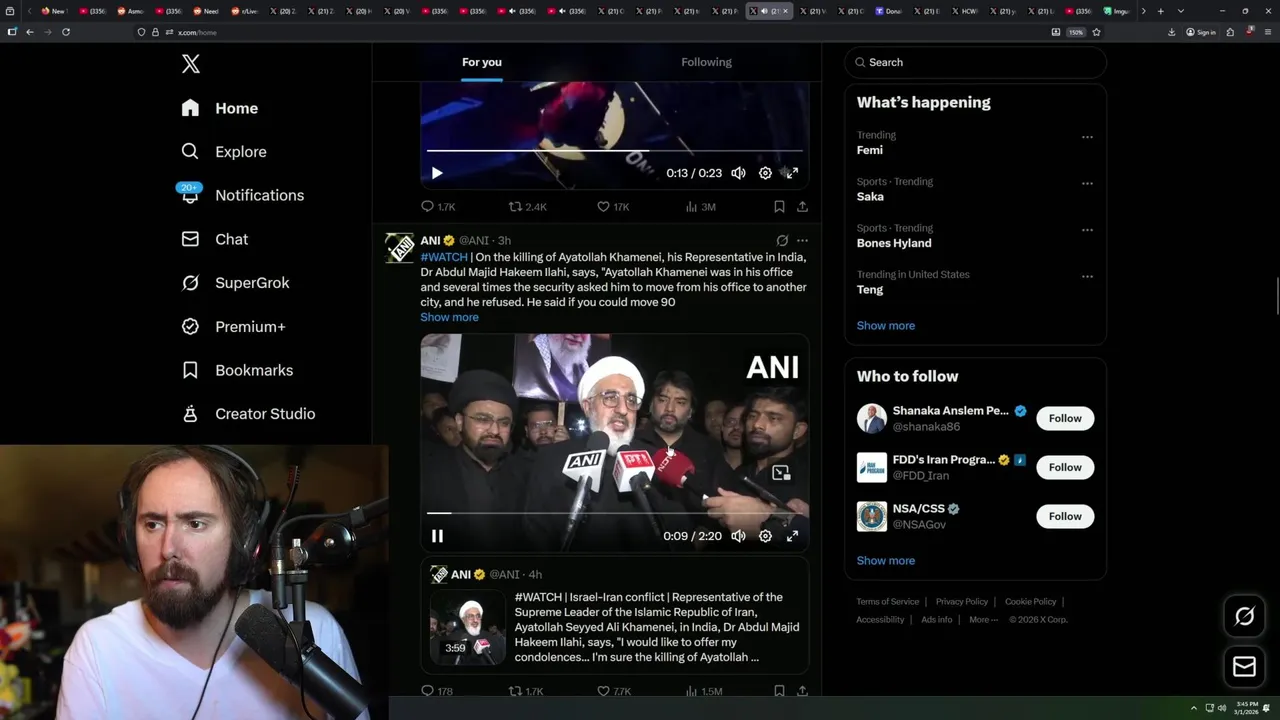
Task: Open Creator Studio in the sidebar
Action: (x=248, y=414)
